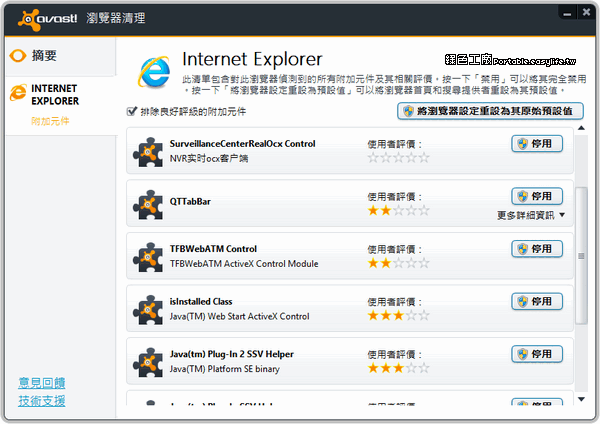Toggle 排除良好評級的附加元件 checkbox
Viewport: 600px width, 424px height.
click(x=132, y=111)
